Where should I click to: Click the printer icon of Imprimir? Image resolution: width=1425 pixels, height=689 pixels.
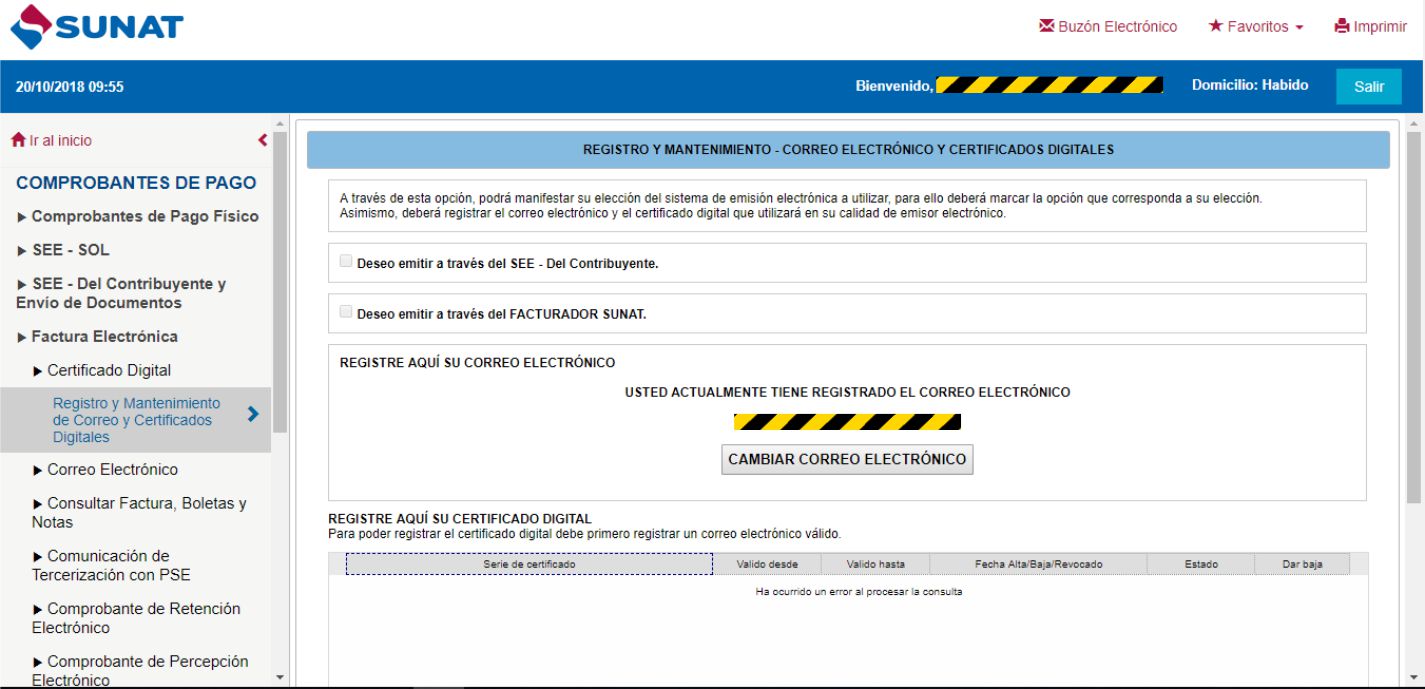tap(1342, 26)
